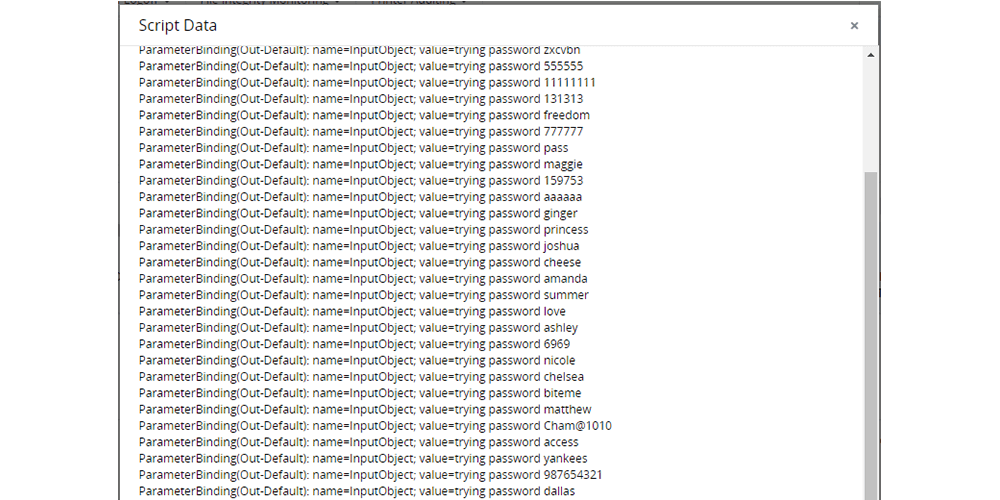
Task: Select the line with password 11111111
Action: tap(367, 82)
